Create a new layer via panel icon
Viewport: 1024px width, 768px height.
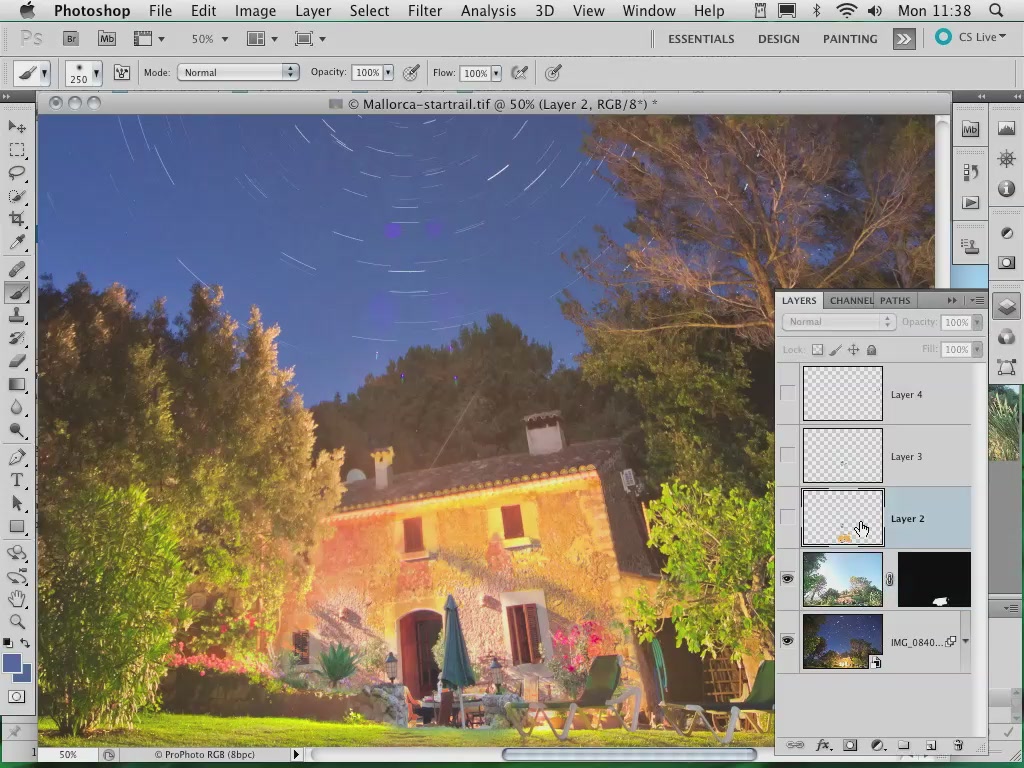931,744
